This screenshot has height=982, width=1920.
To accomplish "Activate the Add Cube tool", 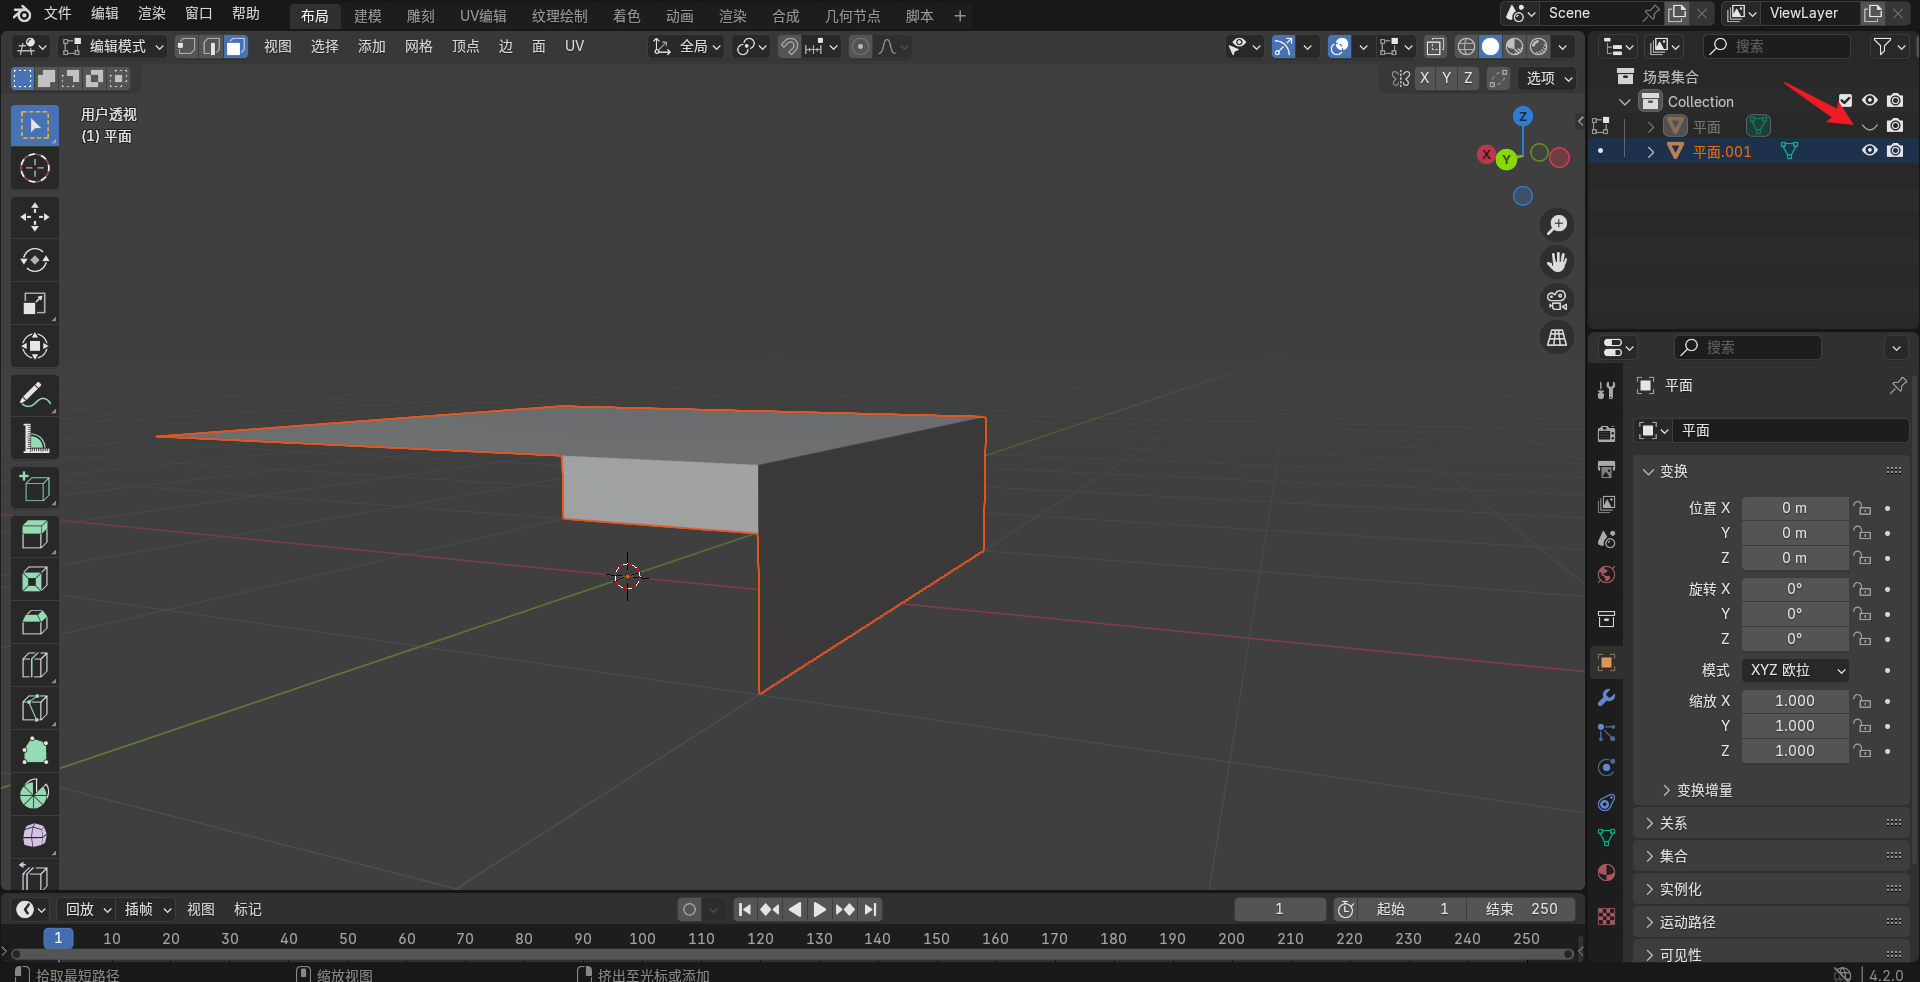I will tap(35, 488).
